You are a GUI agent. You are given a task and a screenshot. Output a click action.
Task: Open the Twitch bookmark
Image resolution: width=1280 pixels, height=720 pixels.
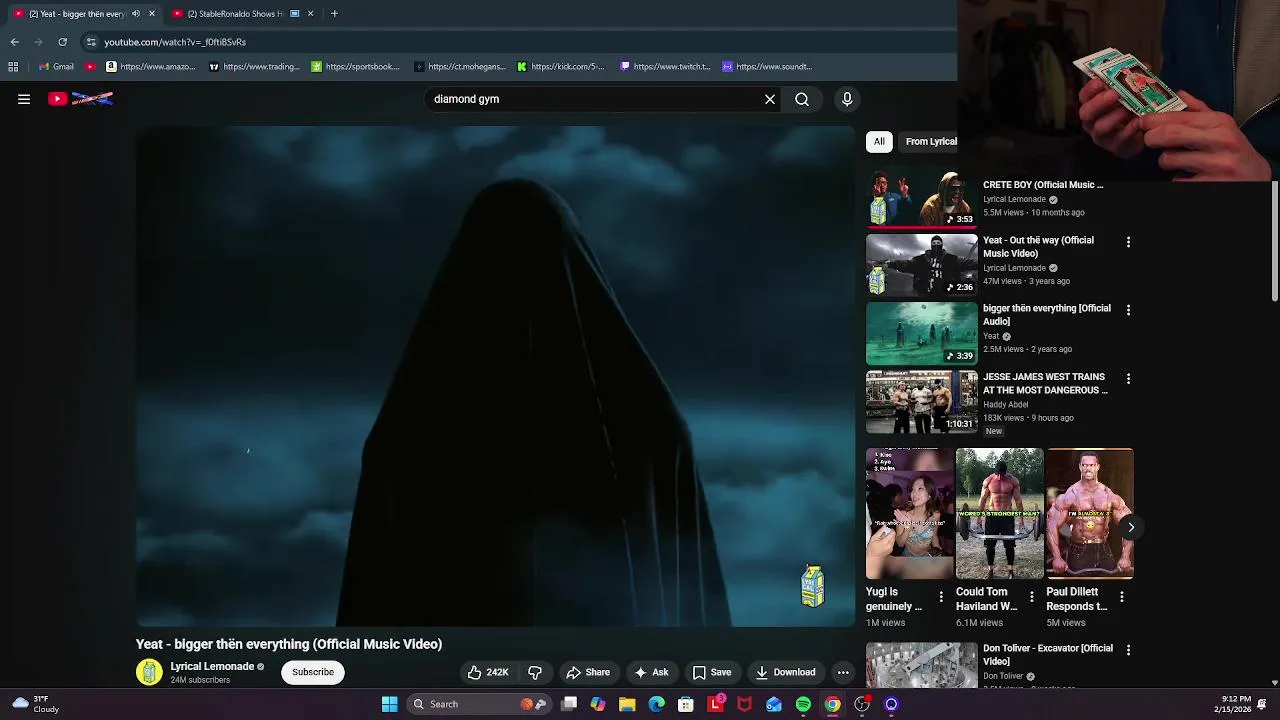tap(664, 67)
